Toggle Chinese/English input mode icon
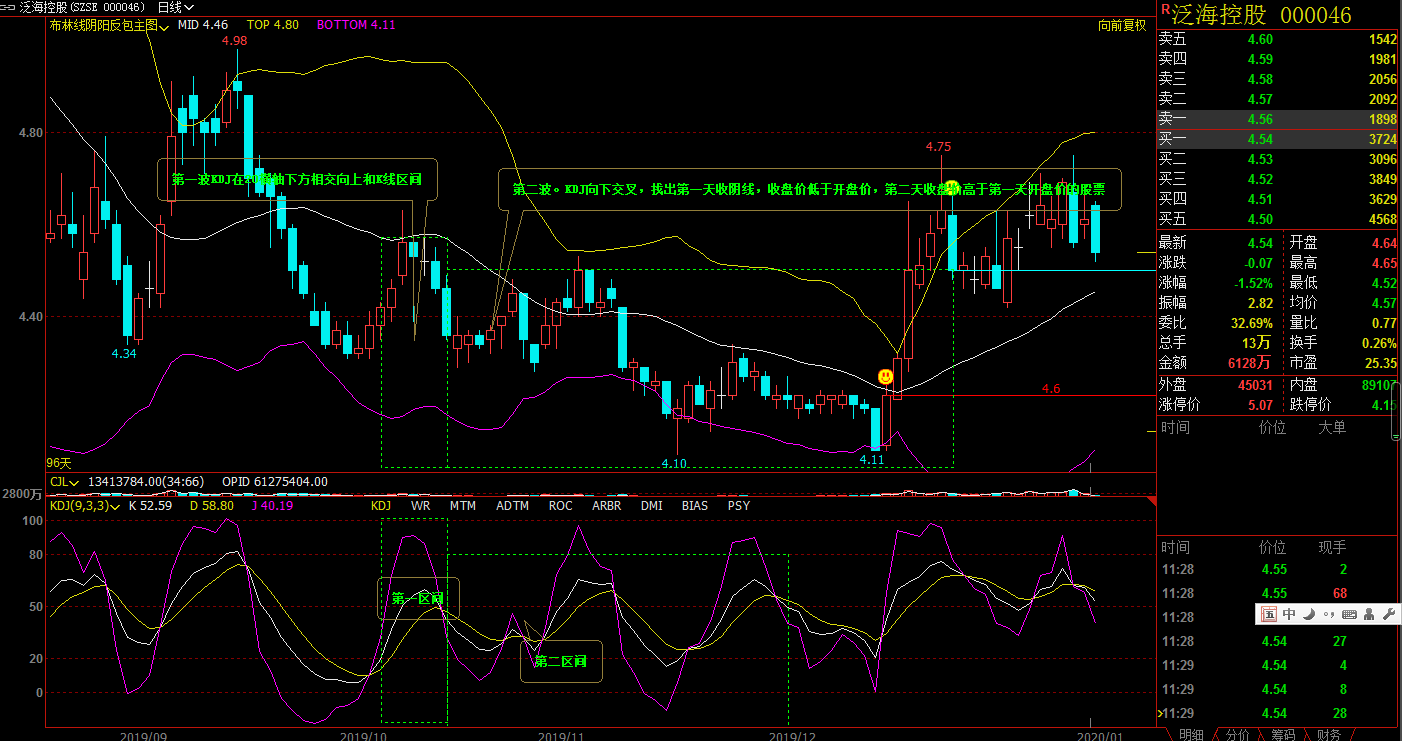This screenshot has height=741, width=1402. click(x=1289, y=614)
